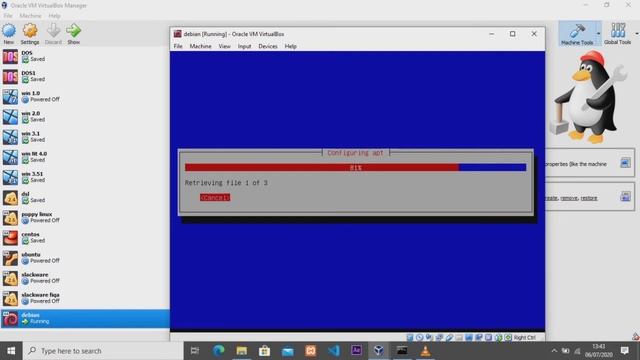Select the Machine Tools hammer icon
Image resolution: width=640 pixels, height=360 pixels.
tap(577, 31)
